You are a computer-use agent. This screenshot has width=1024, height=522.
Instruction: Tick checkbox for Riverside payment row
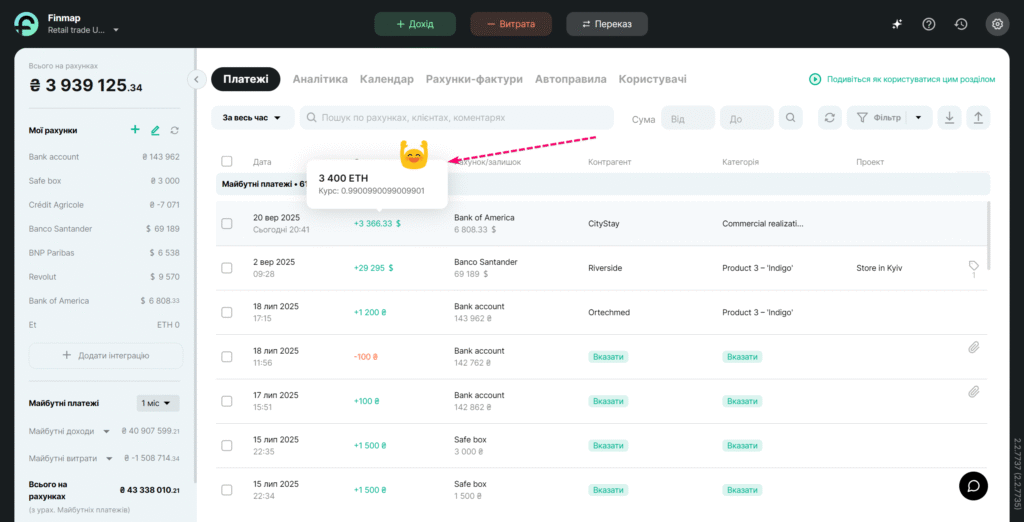pyautogui.click(x=227, y=268)
